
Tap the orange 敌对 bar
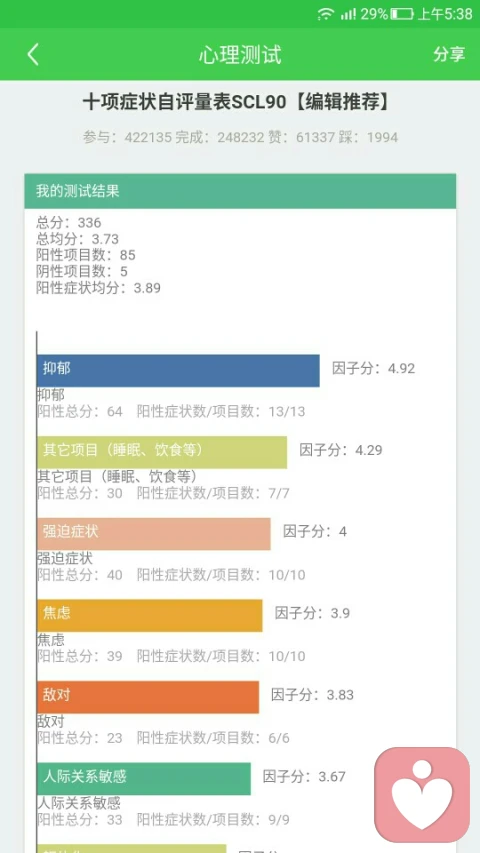coord(148,696)
